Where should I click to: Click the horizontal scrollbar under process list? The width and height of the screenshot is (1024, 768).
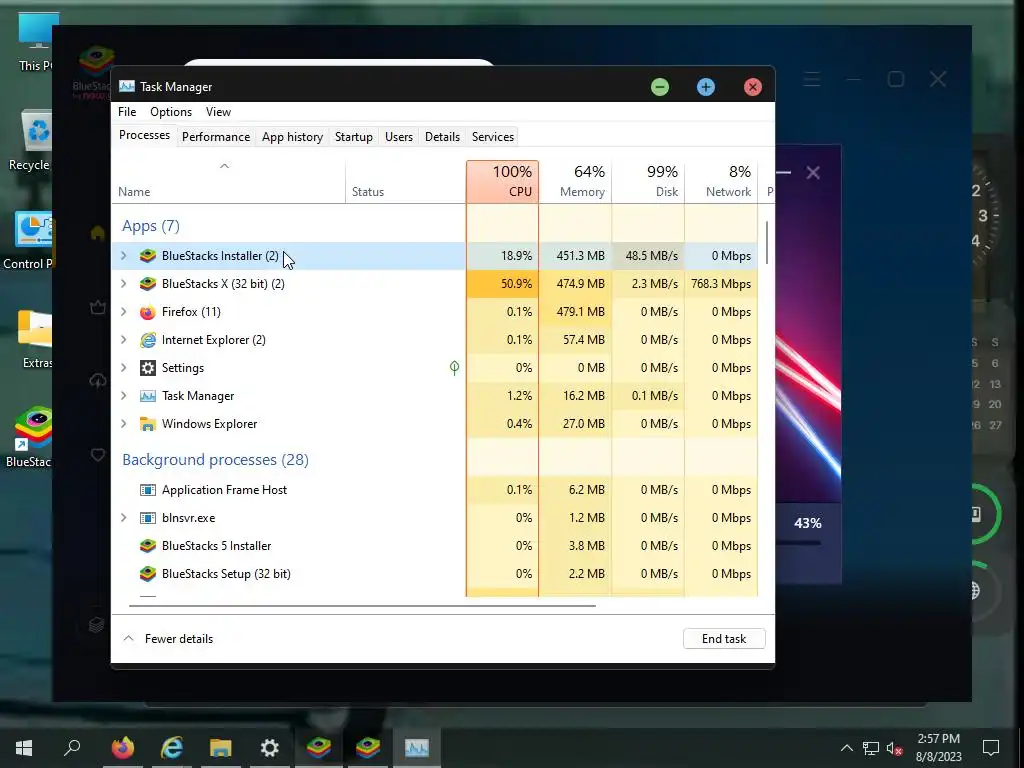362,605
